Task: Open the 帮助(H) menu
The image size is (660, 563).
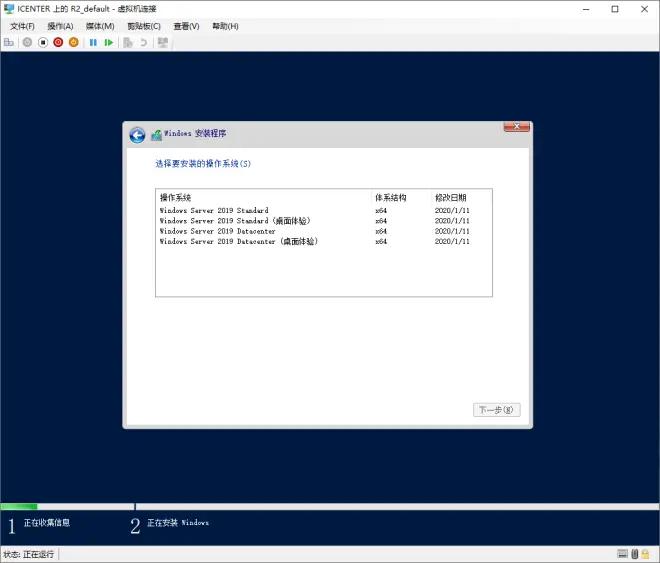Action: [225, 26]
